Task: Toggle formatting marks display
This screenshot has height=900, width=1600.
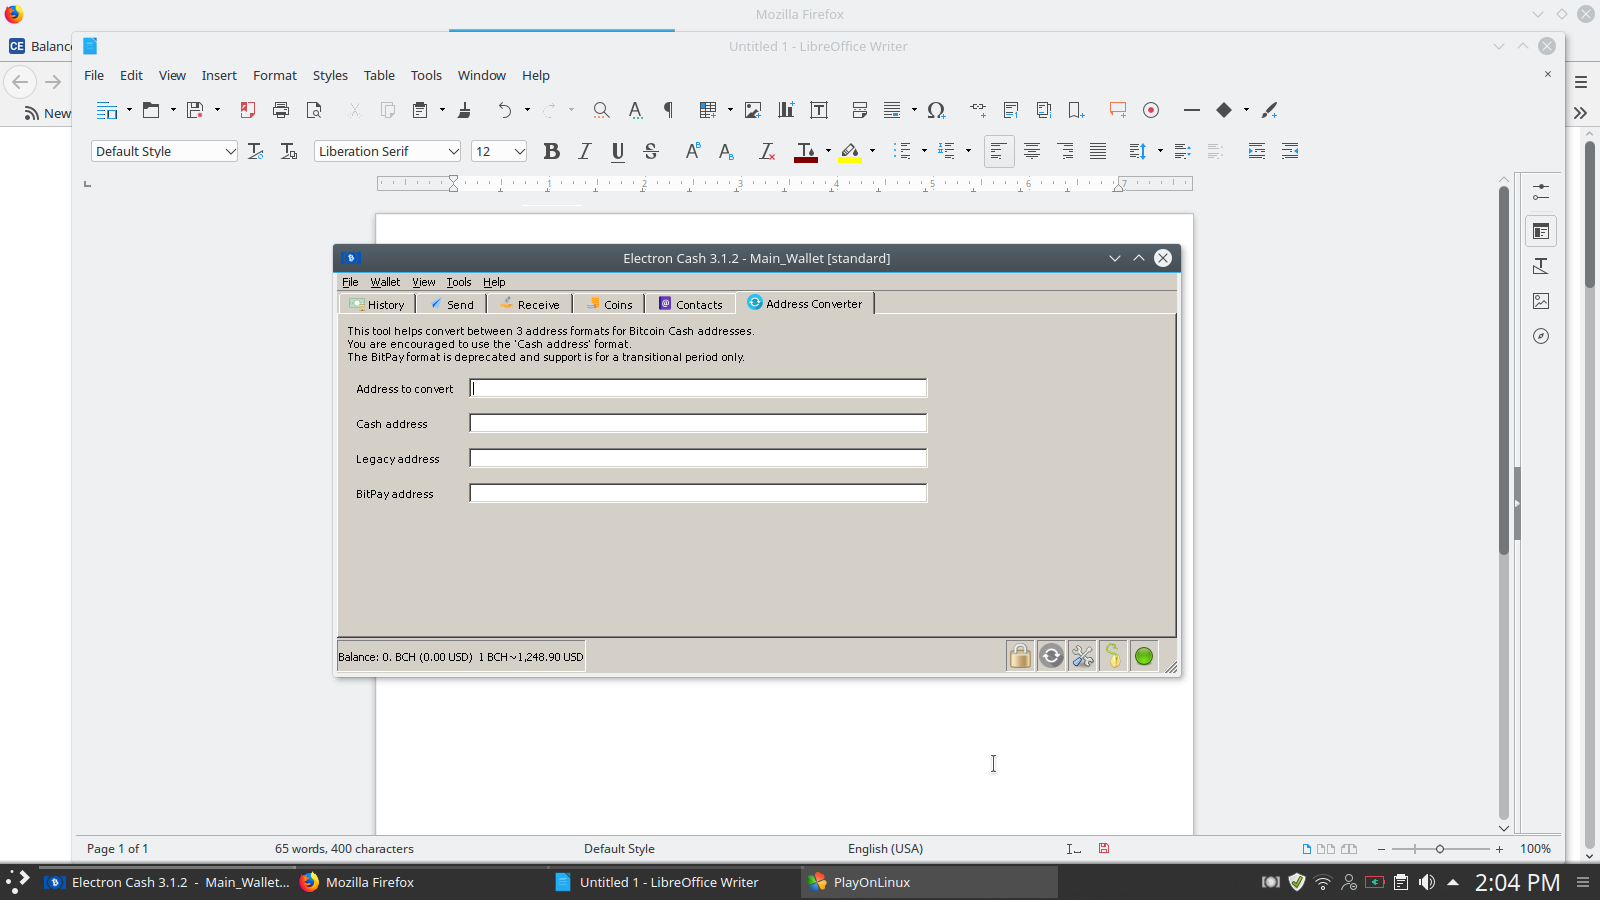Action: pyautogui.click(x=668, y=110)
